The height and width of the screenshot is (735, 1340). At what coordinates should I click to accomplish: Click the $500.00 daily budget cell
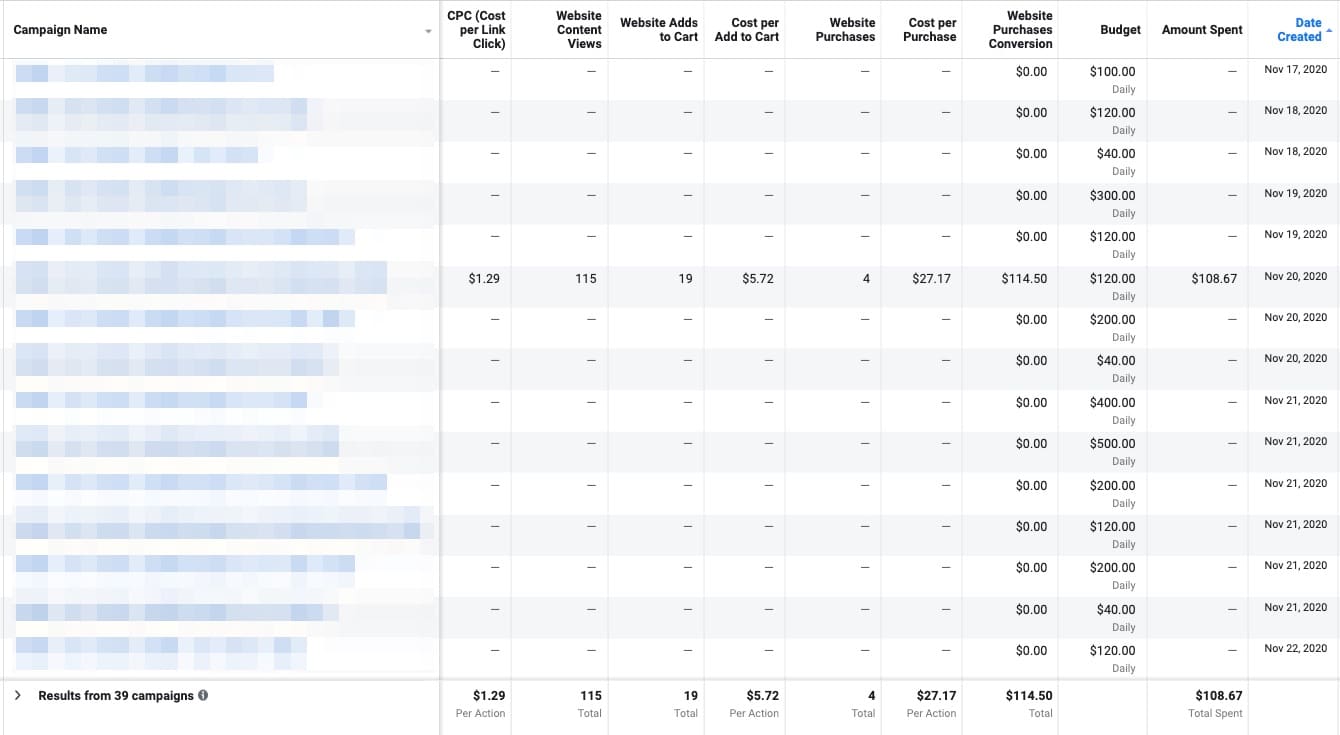click(1112, 444)
